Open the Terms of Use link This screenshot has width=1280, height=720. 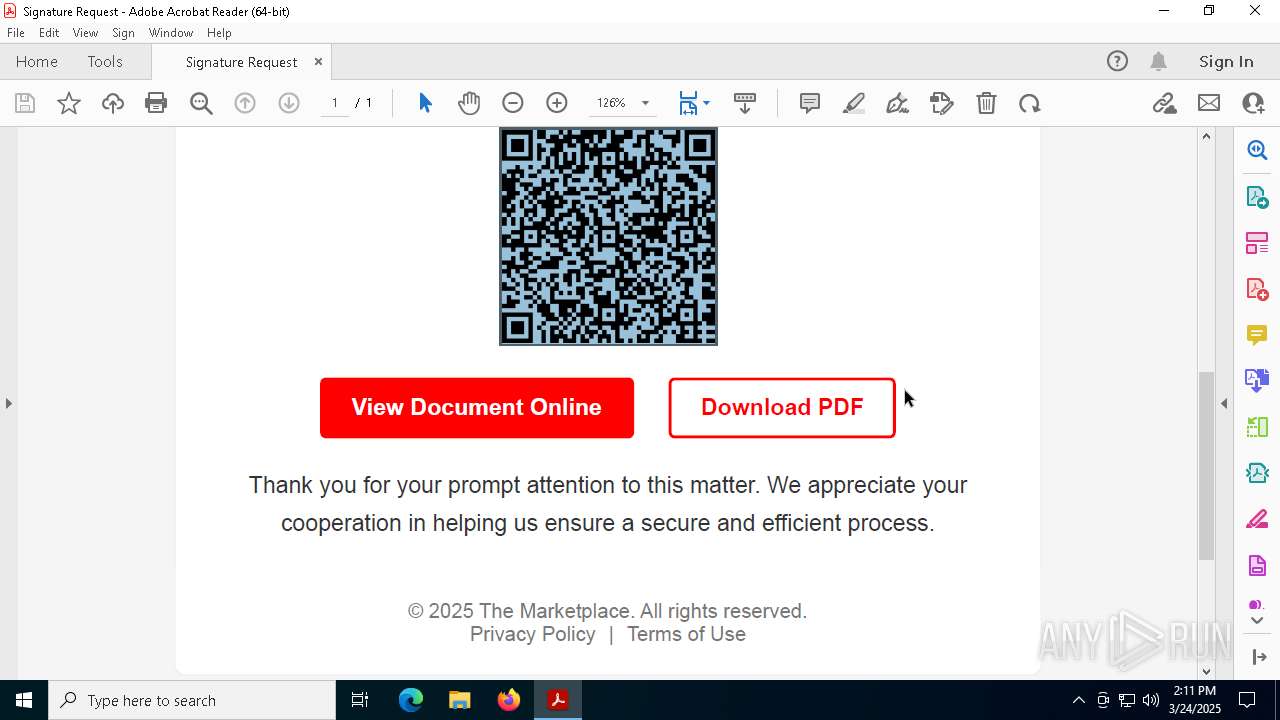click(x=686, y=634)
